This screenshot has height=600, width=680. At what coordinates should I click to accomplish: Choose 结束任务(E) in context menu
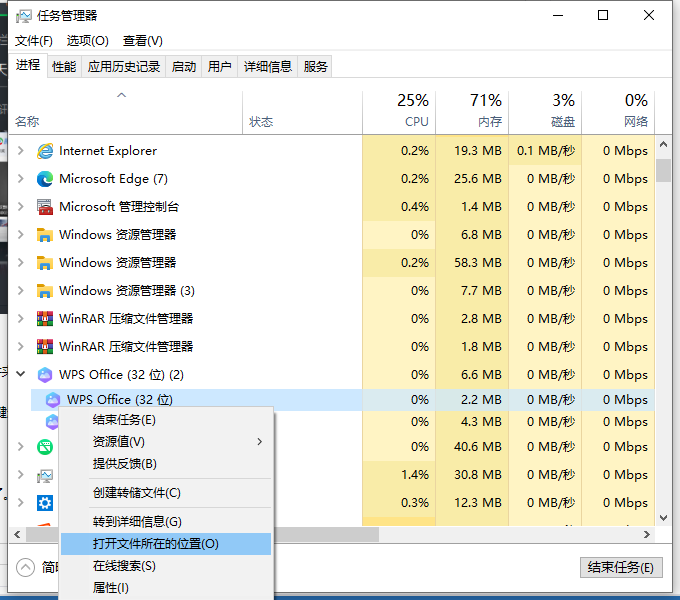[x=166, y=420]
